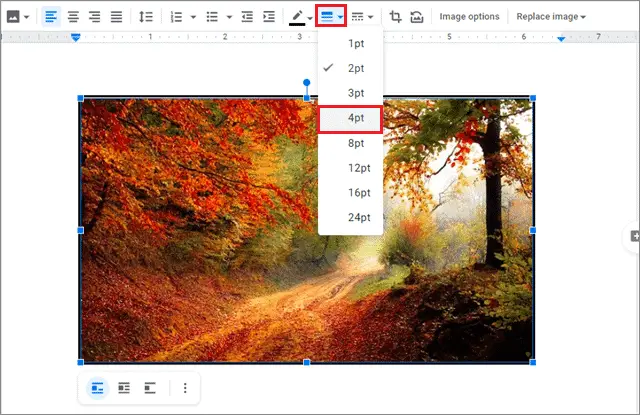Apply center align
Viewport: 640px width, 415px height.
coord(73,17)
